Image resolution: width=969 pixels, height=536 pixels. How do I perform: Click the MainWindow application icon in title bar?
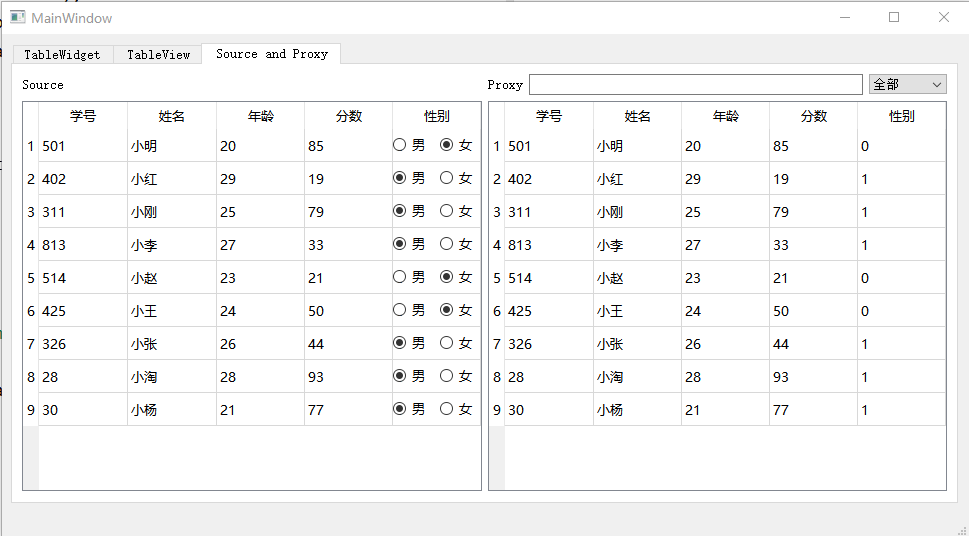(18, 17)
